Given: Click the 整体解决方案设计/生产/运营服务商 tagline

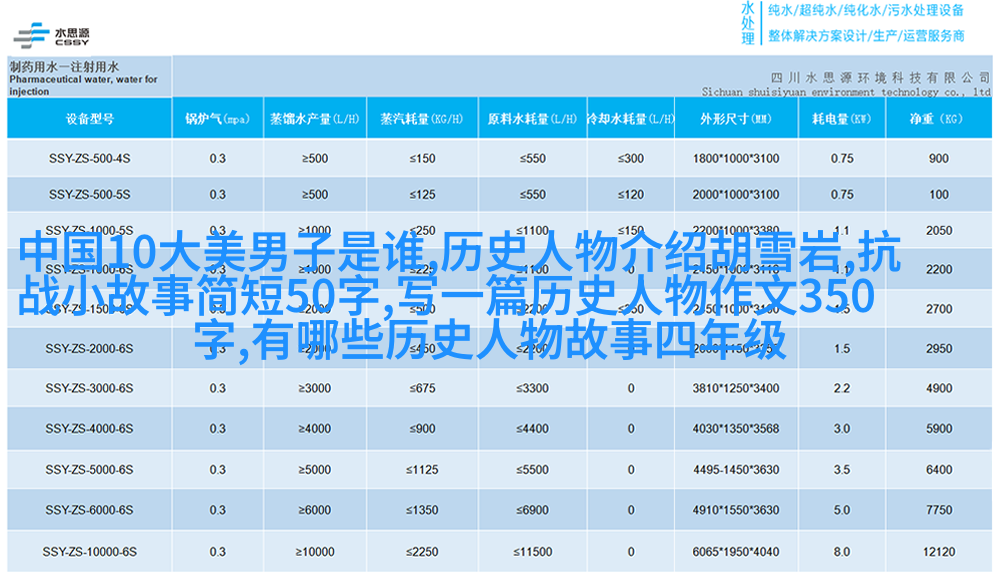Looking at the screenshot, I should [x=866, y=36].
